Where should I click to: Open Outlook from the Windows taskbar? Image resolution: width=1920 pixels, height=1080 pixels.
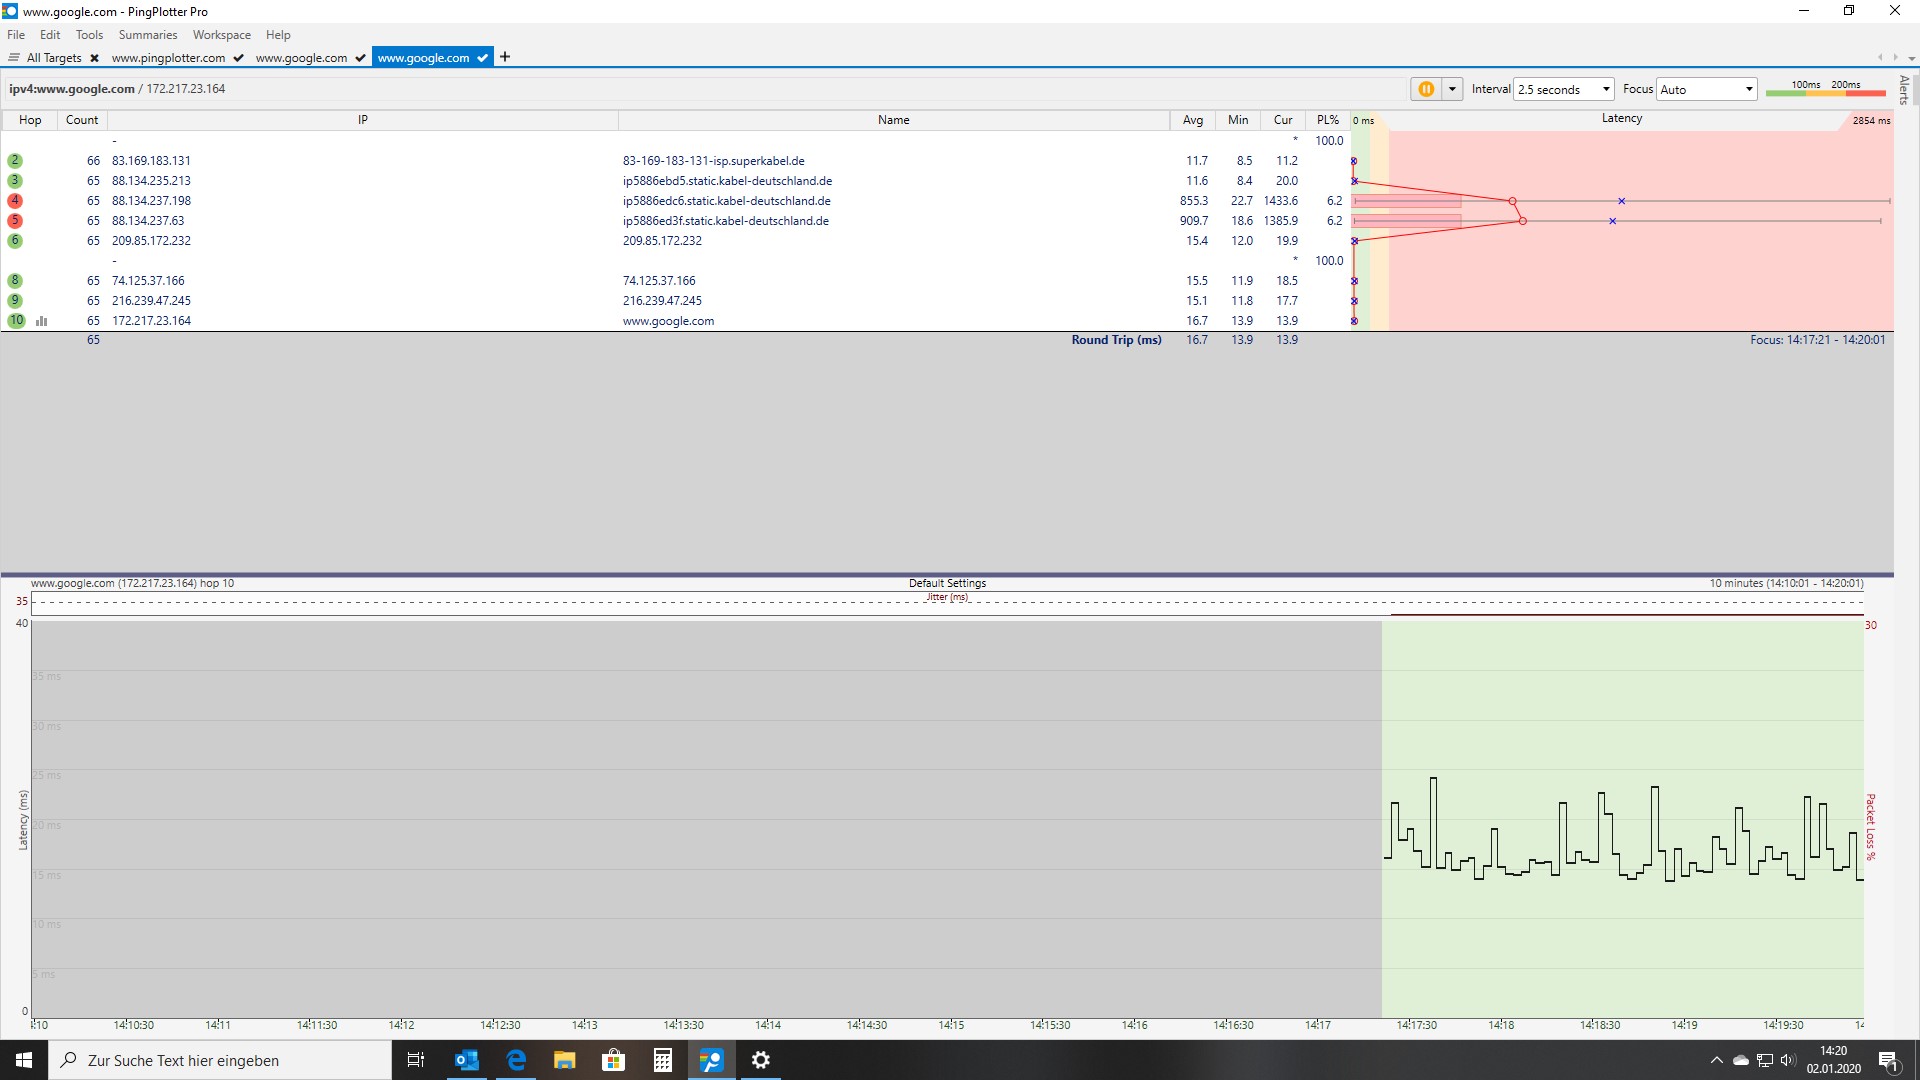466,1060
